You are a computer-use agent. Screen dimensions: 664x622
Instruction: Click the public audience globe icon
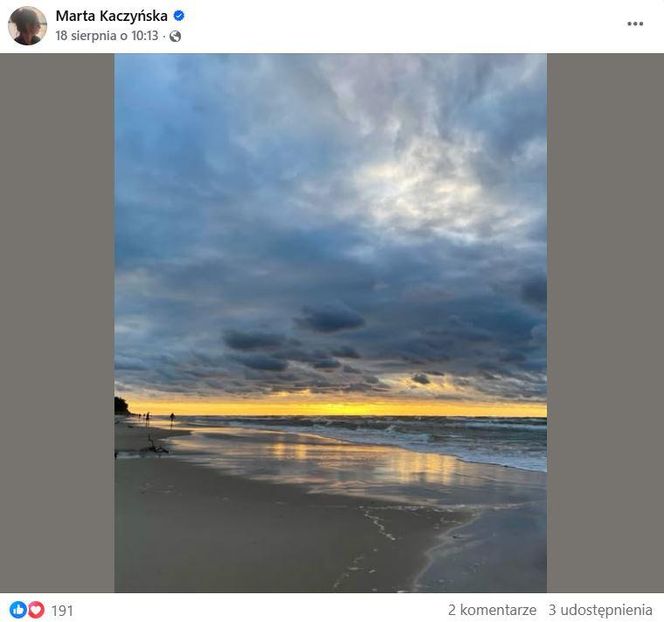[176, 36]
